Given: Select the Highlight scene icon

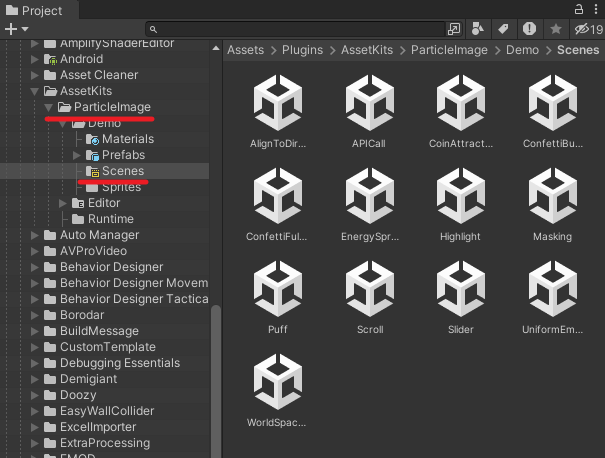Looking at the screenshot, I should [x=461, y=196].
